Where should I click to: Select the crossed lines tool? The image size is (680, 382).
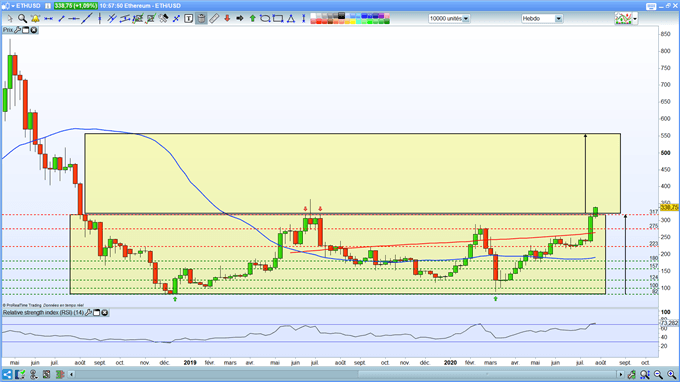(x=176, y=19)
